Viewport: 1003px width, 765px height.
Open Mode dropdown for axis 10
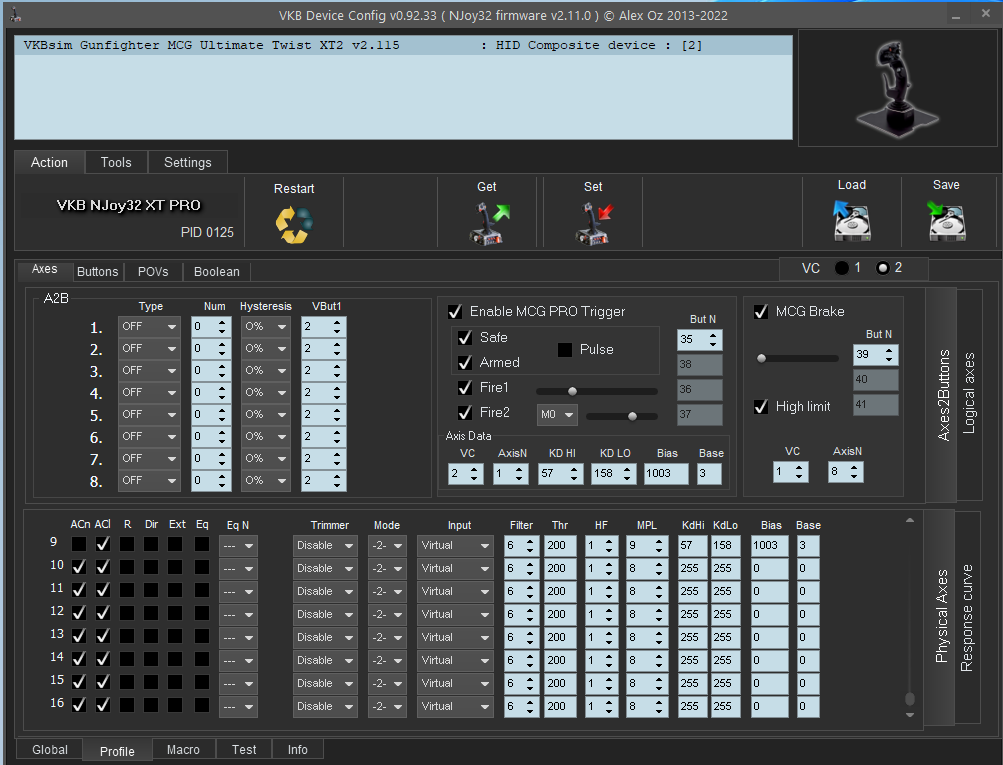click(387, 569)
